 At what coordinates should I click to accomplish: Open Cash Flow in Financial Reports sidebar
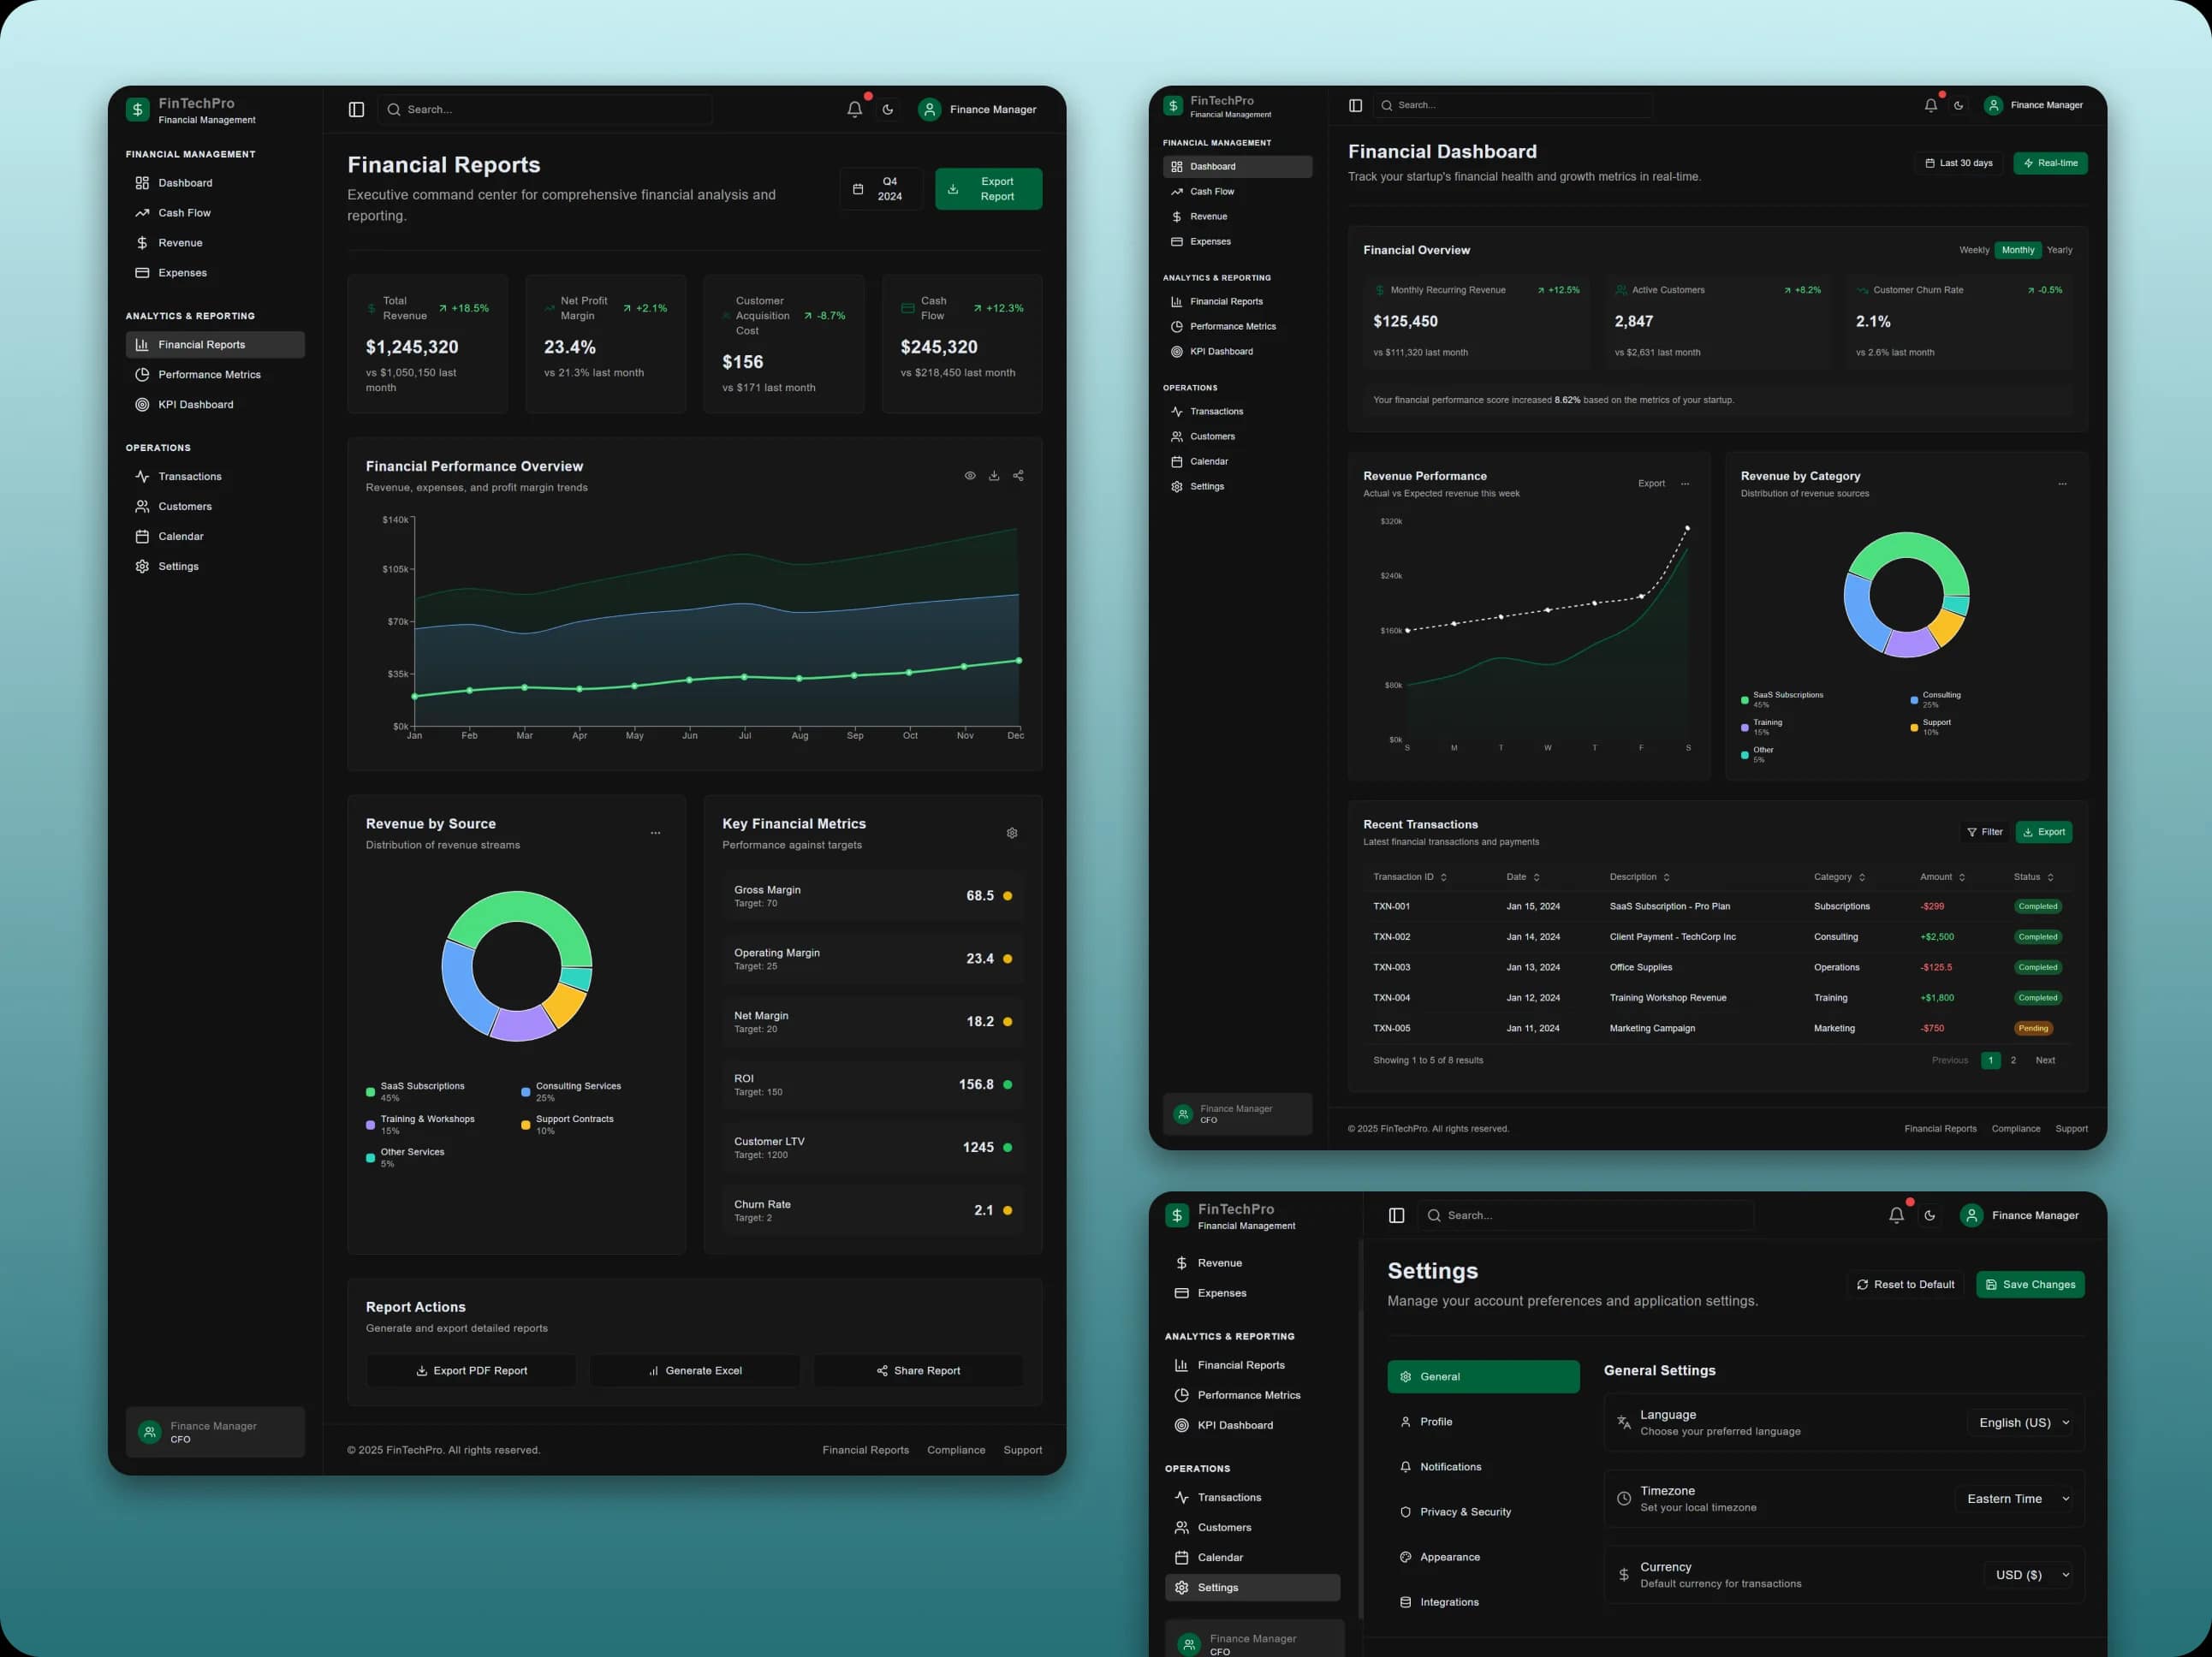[215, 213]
